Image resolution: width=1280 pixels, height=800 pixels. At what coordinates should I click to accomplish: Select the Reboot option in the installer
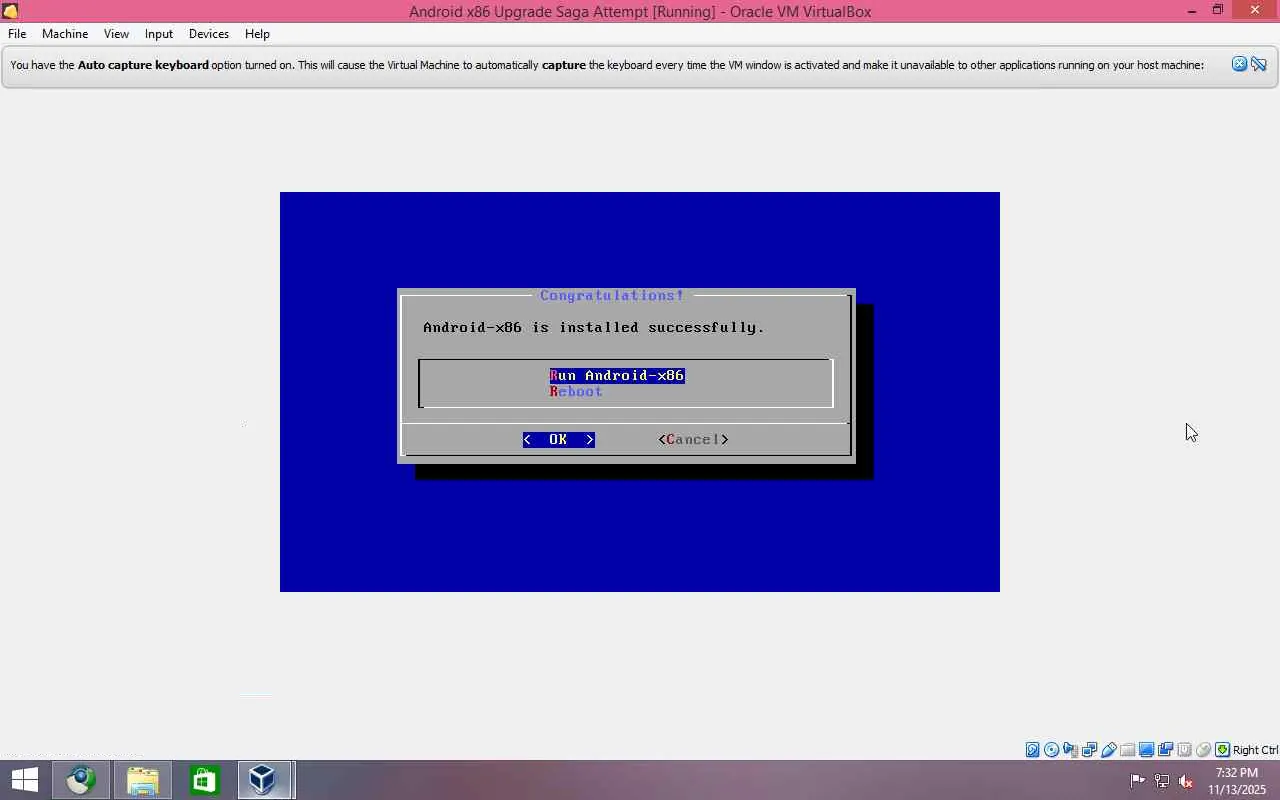576,392
